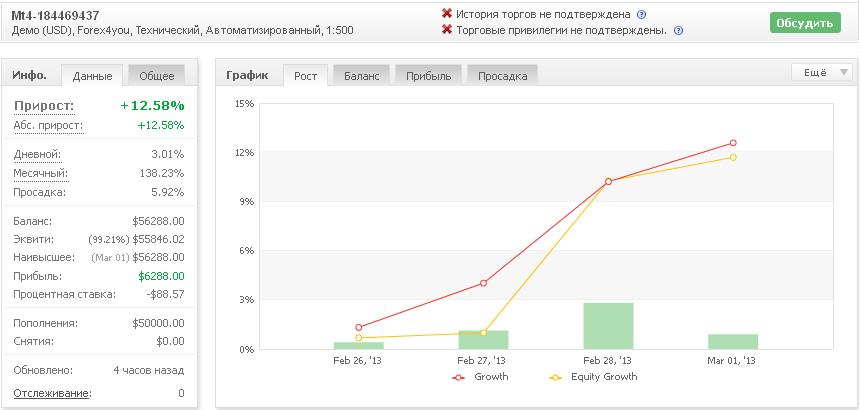Click the Месячный label link
The height and width of the screenshot is (410, 860).
tap(41, 173)
